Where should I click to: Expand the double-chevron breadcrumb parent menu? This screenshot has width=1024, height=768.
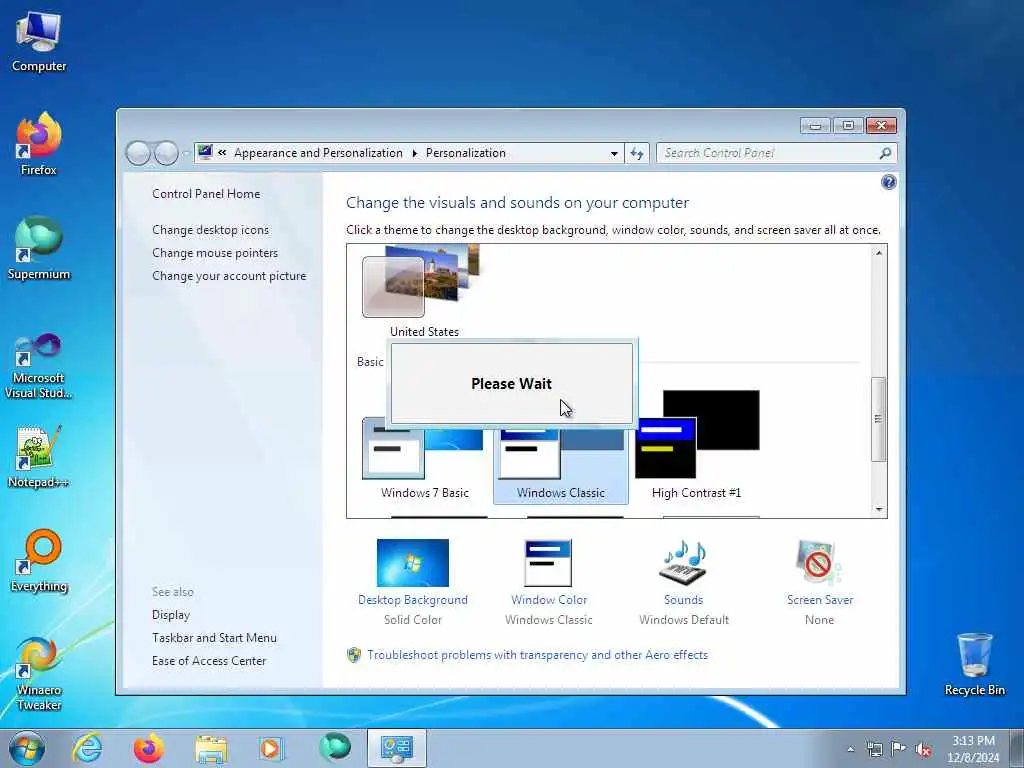click(222, 153)
